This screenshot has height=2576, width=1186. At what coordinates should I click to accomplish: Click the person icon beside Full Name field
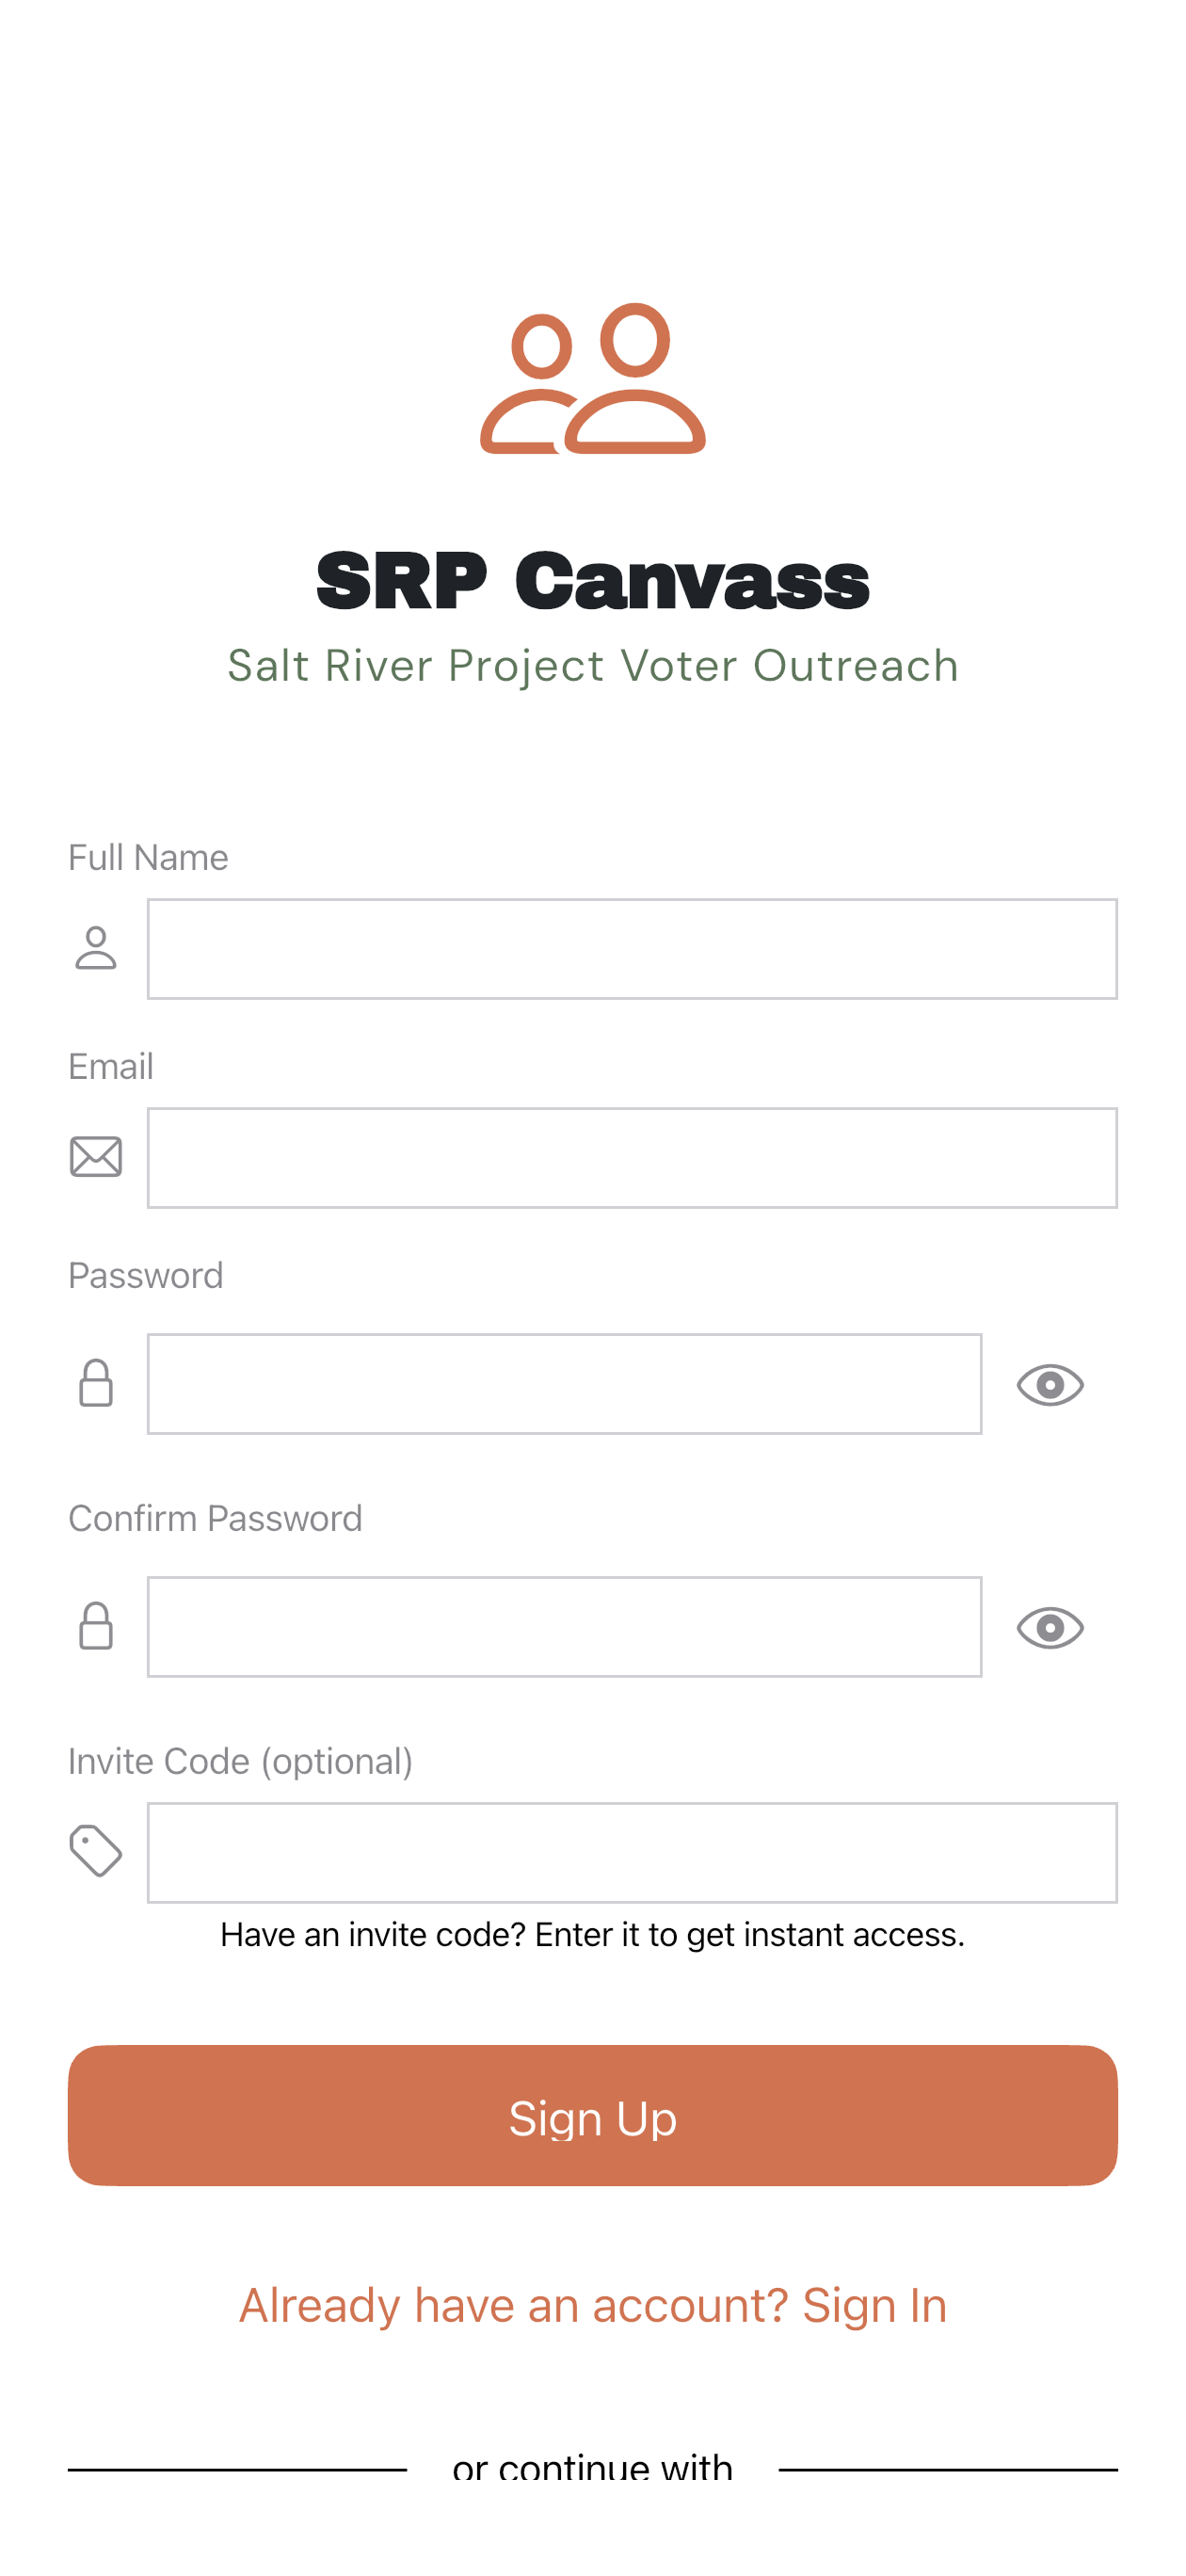coord(96,948)
